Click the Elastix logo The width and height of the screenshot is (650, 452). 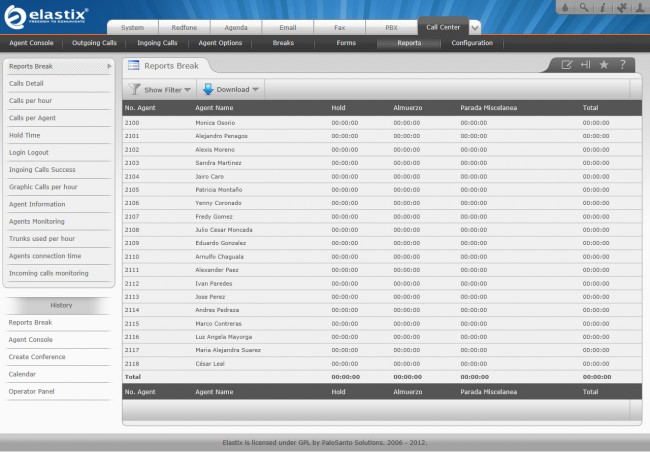click(x=46, y=16)
